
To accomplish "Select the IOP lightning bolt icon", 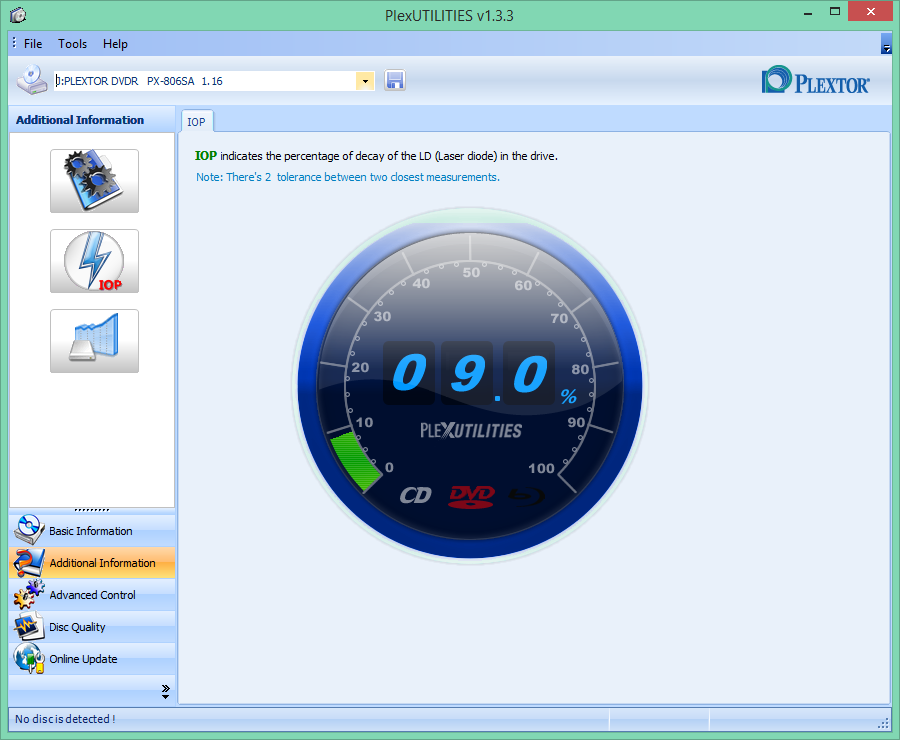I will [94, 261].
